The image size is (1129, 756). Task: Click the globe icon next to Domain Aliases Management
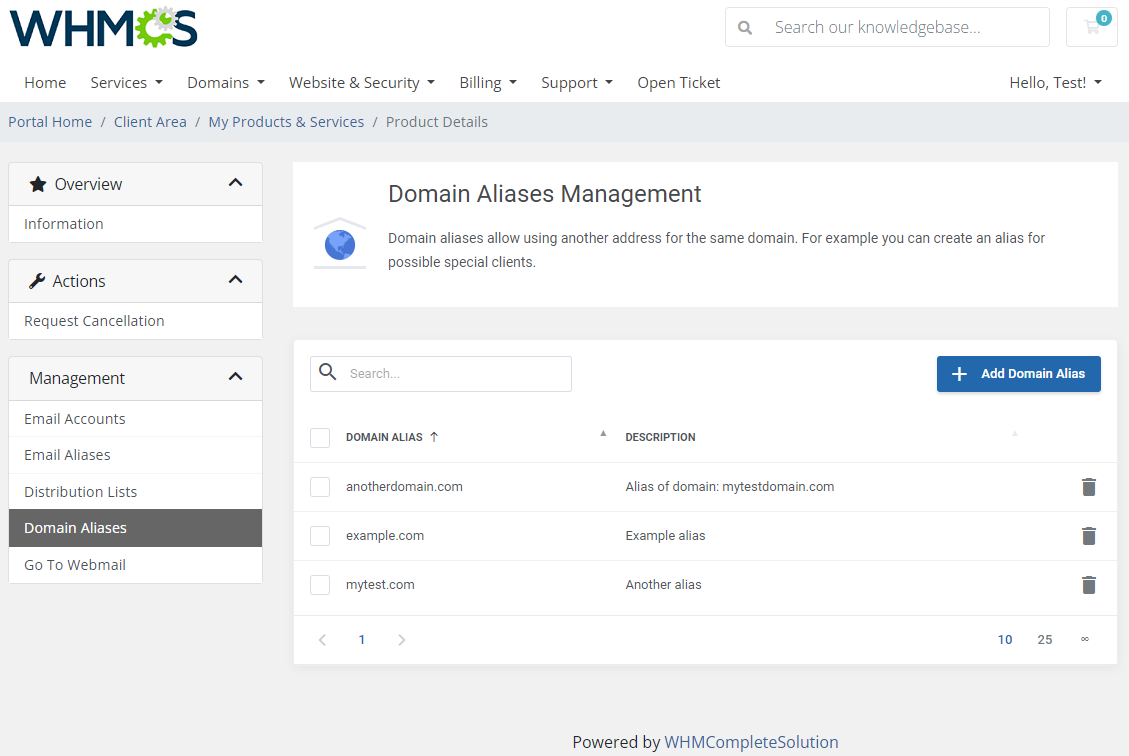tap(340, 242)
